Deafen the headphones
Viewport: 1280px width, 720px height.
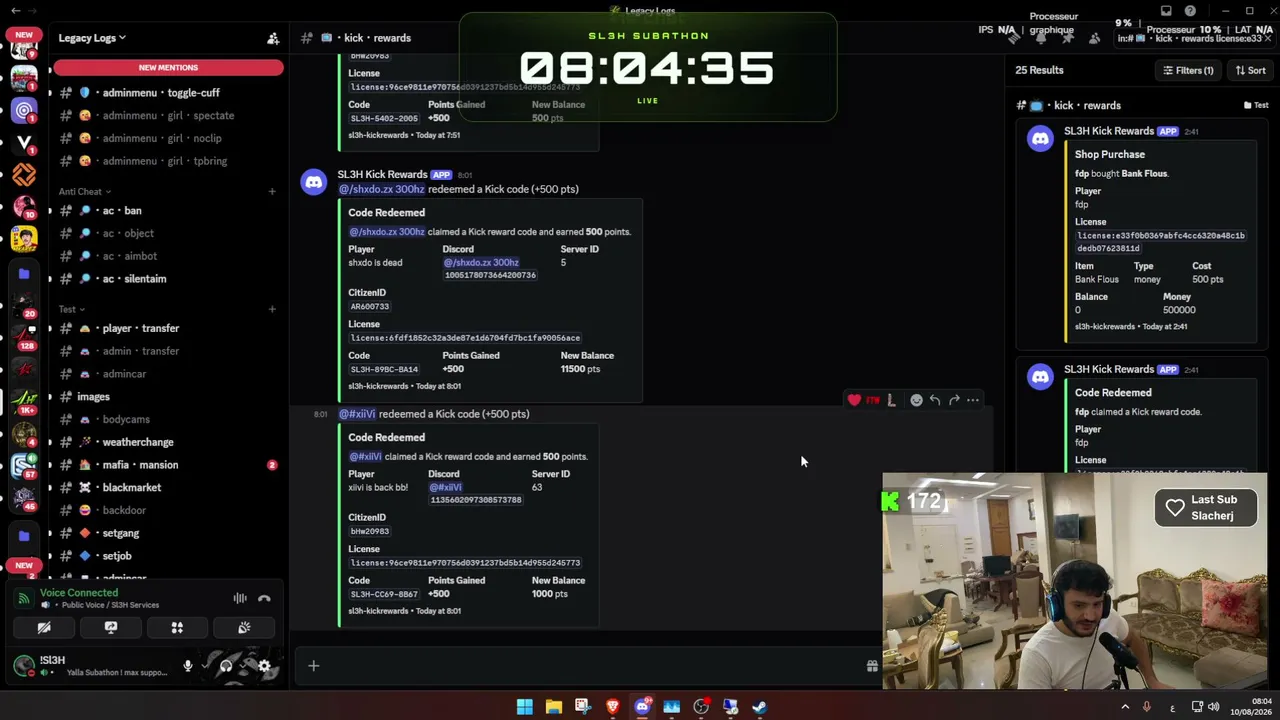click(226, 665)
